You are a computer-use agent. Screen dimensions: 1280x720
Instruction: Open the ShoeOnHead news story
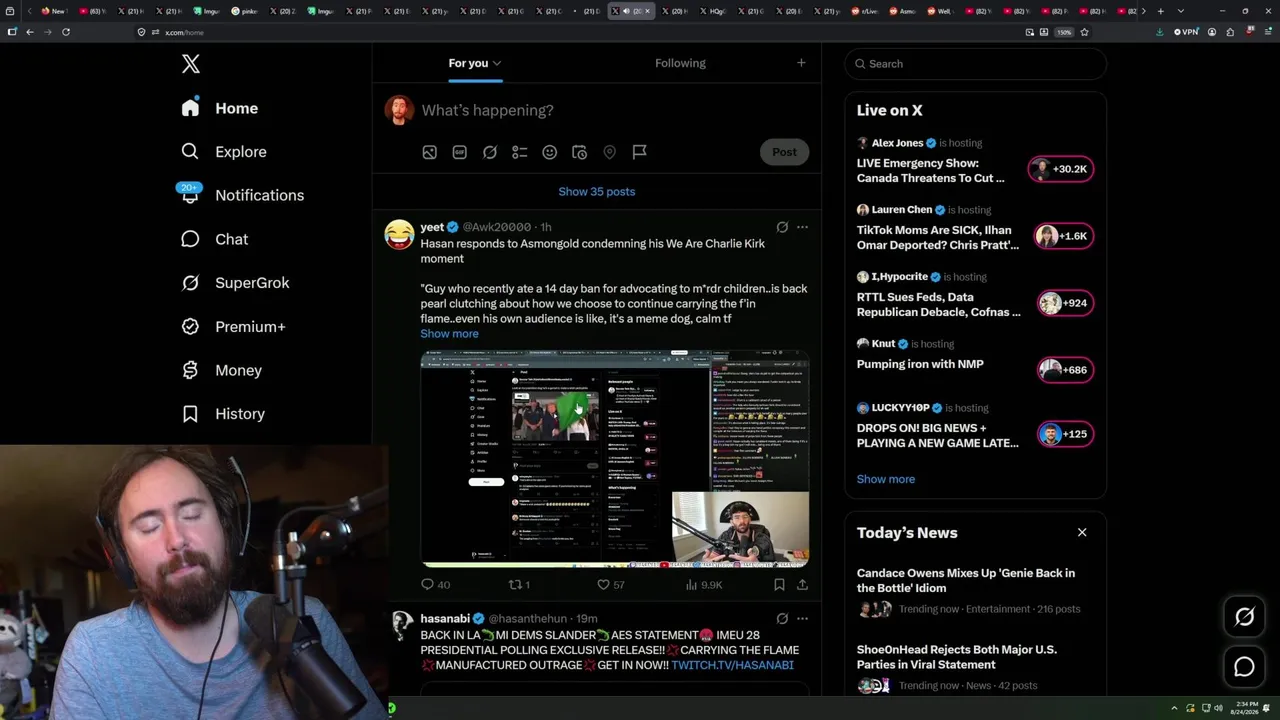(976, 667)
